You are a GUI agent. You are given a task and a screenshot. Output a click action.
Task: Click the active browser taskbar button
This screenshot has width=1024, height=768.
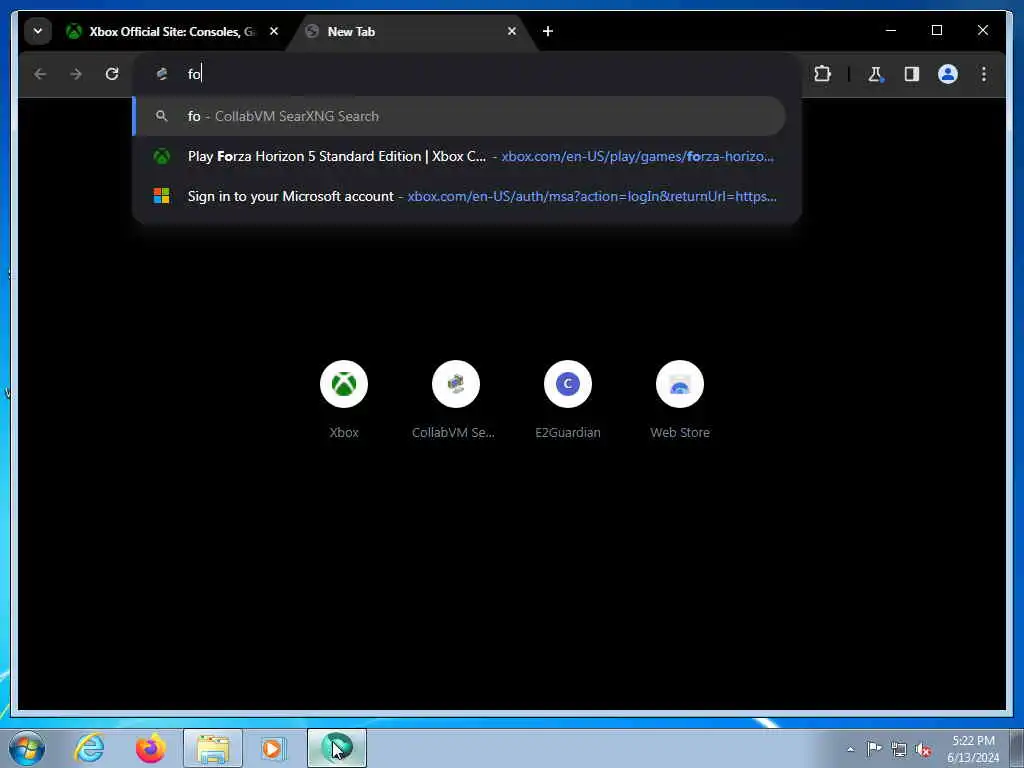[337, 748]
